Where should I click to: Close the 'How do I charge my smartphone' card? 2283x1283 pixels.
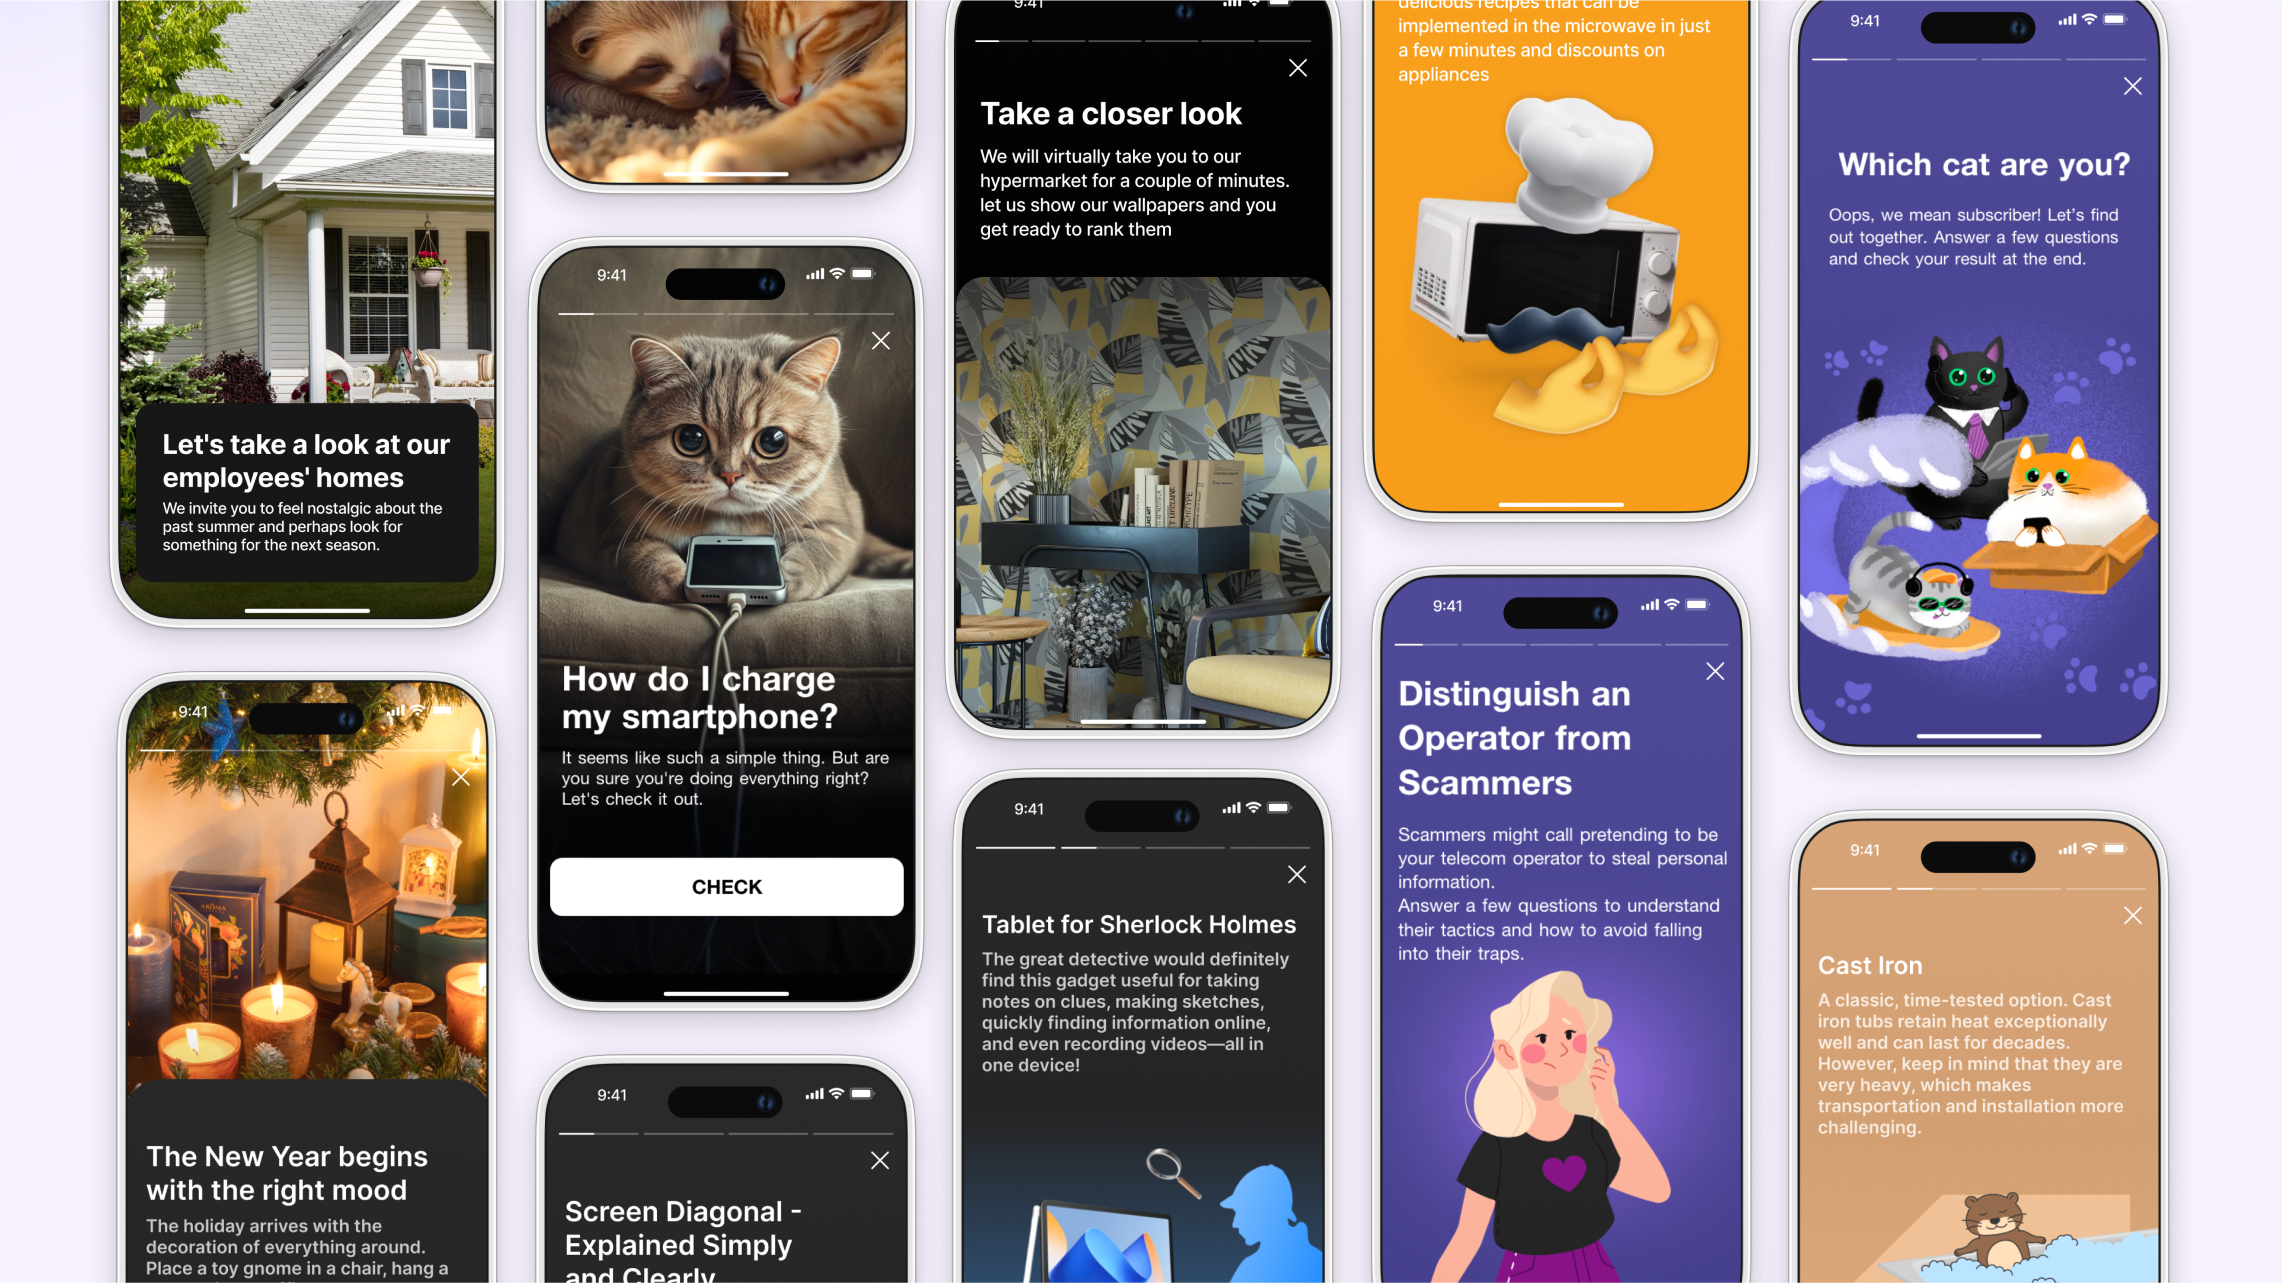[881, 342]
